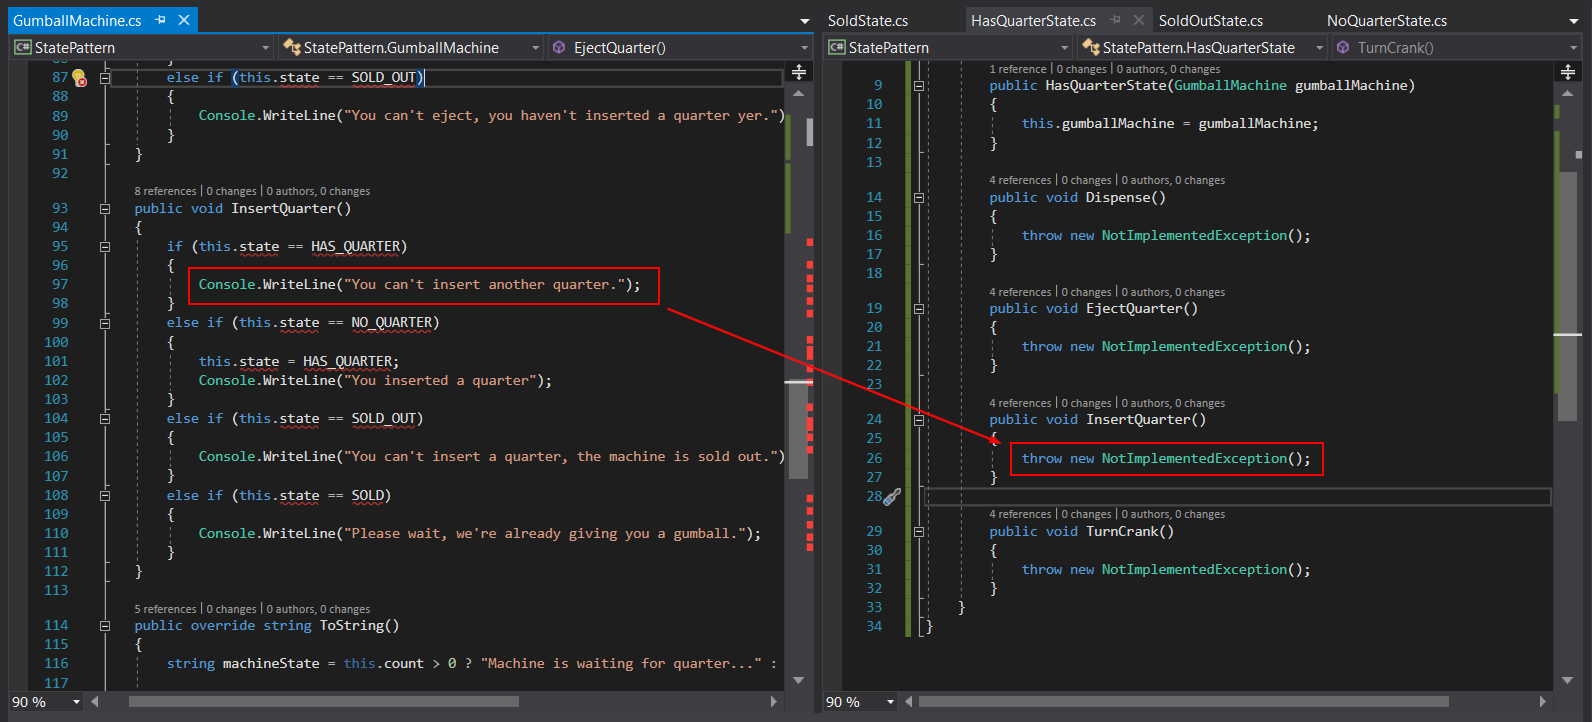The width and height of the screenshot is (1592, 722).
Task: Click the horizontal scrollbar thumb in right pane
Action: point(1183,702)
